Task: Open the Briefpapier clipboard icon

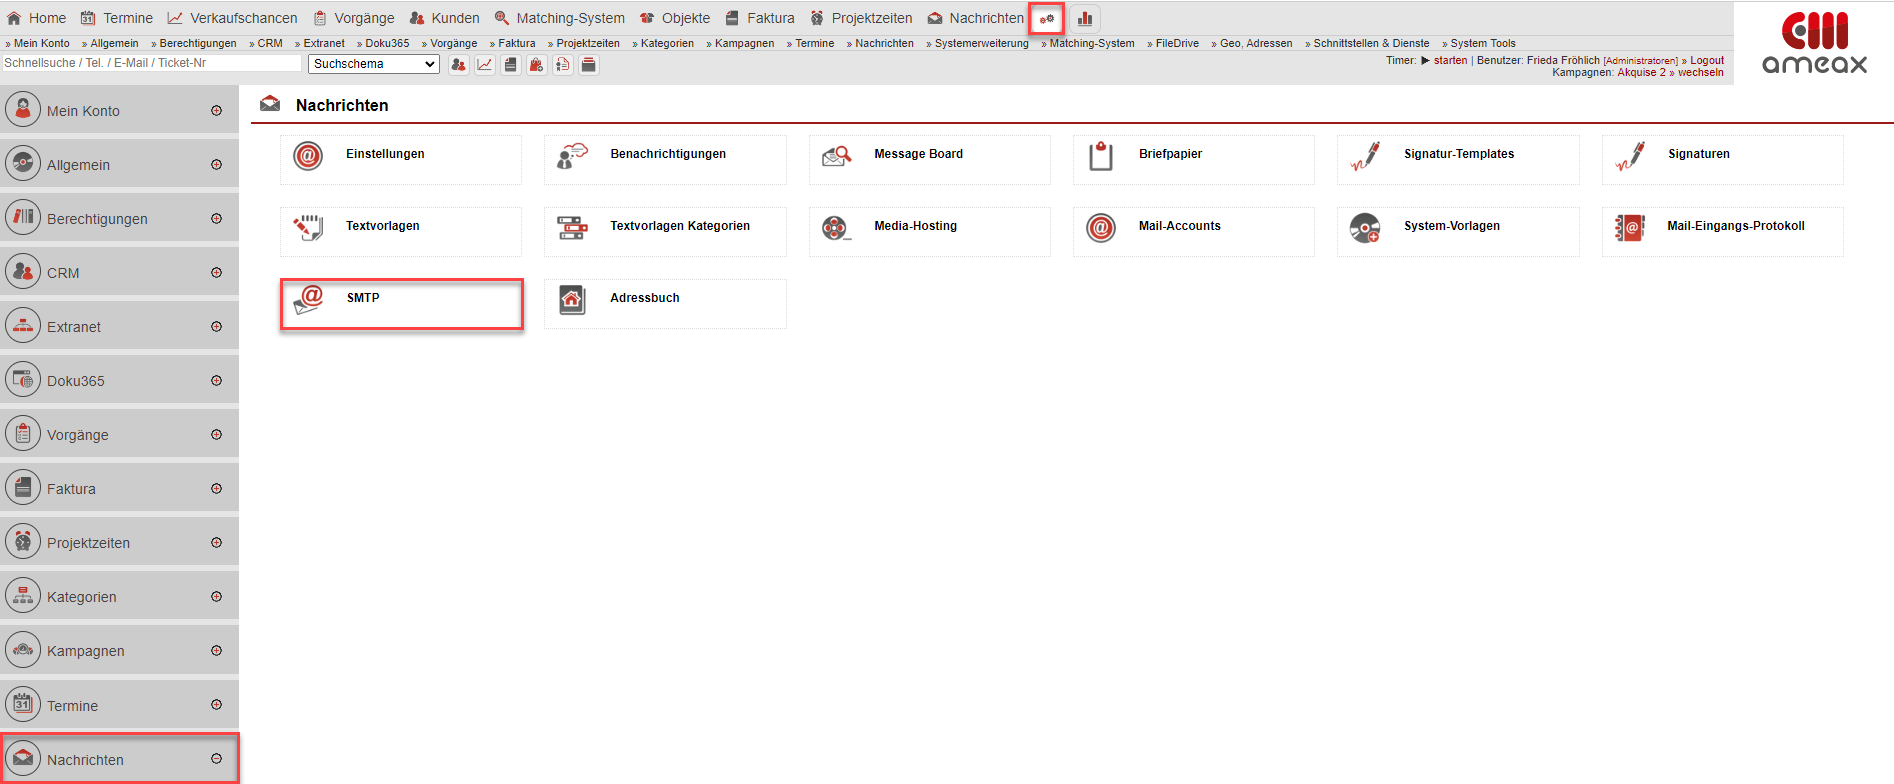Action: [x=1101, y=156]
